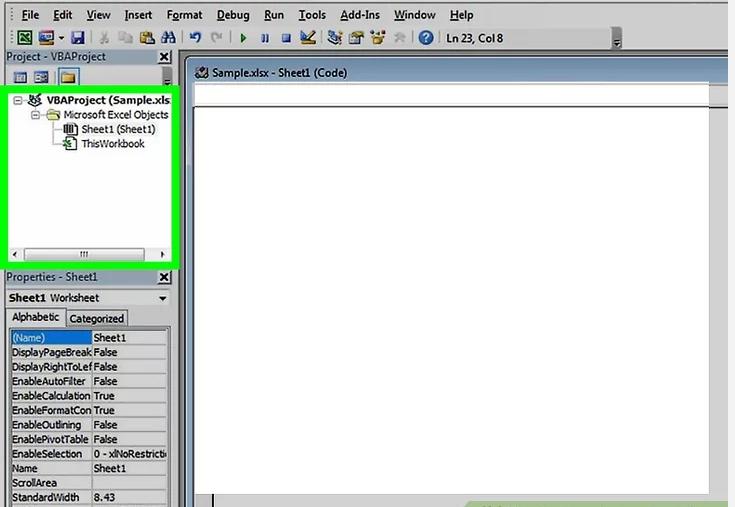The image size is (735, 507).
Task: Click the Find binoculars icon
Action: [169, 38]
